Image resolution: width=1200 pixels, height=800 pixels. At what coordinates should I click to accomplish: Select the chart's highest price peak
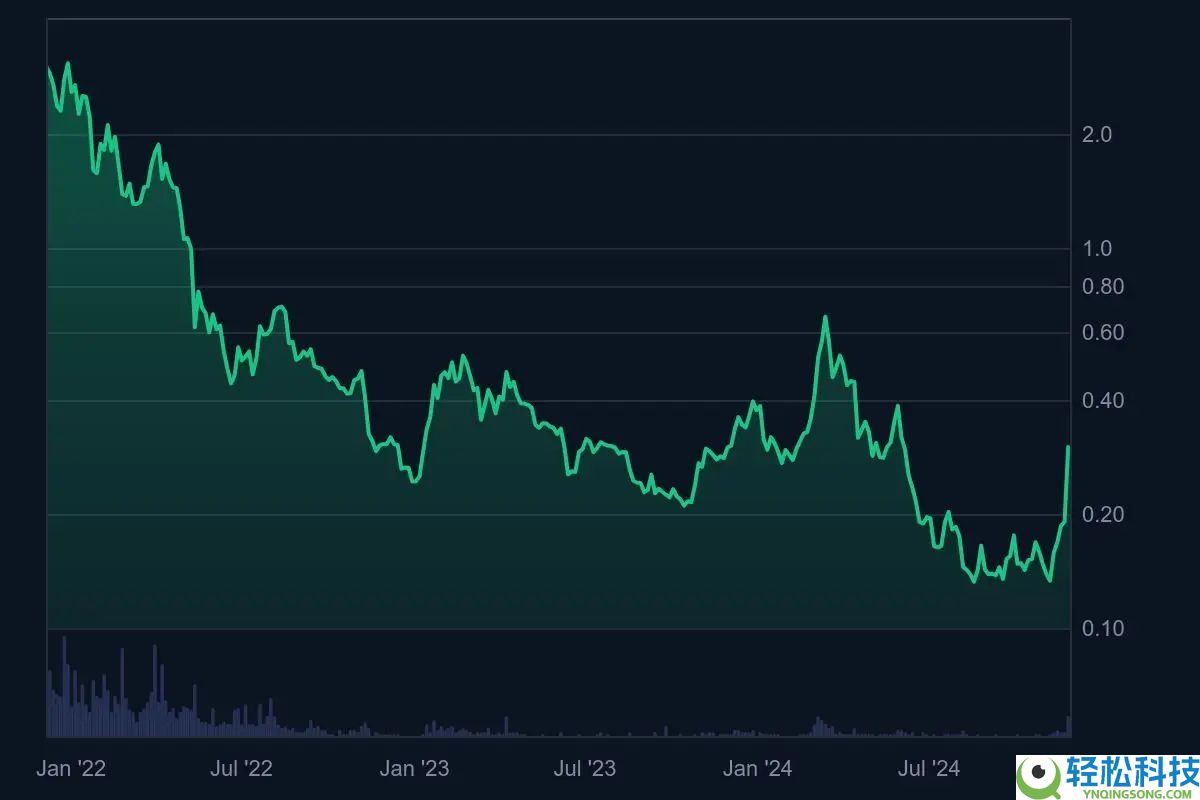tap(67, 62)
